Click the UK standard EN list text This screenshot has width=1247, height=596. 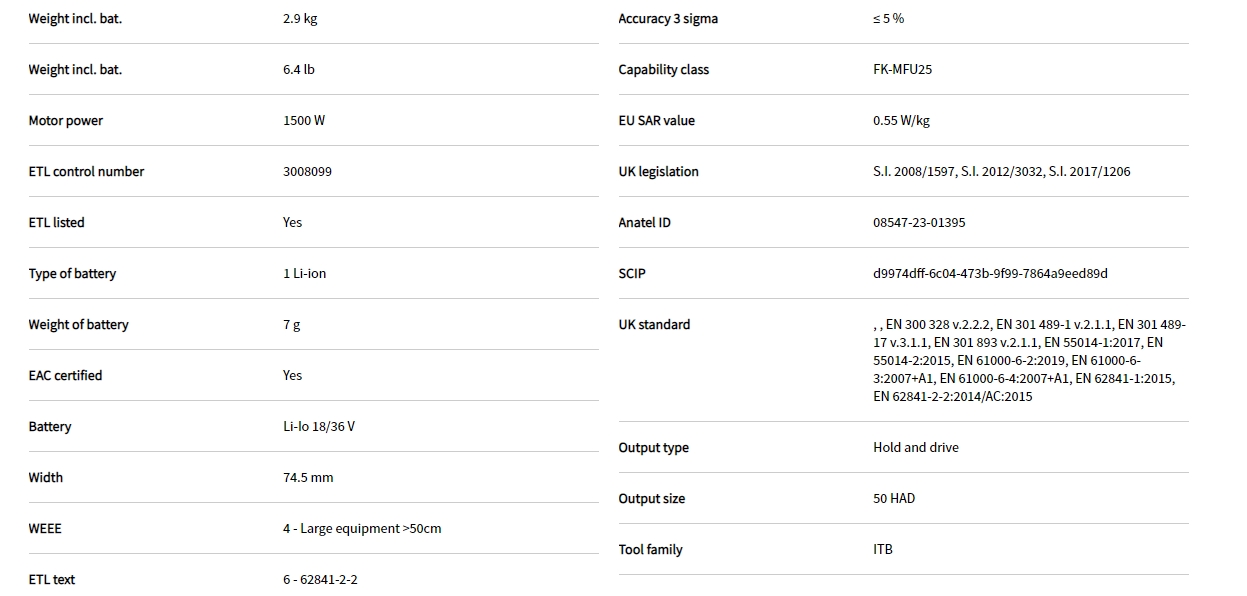pos(1028,360)
